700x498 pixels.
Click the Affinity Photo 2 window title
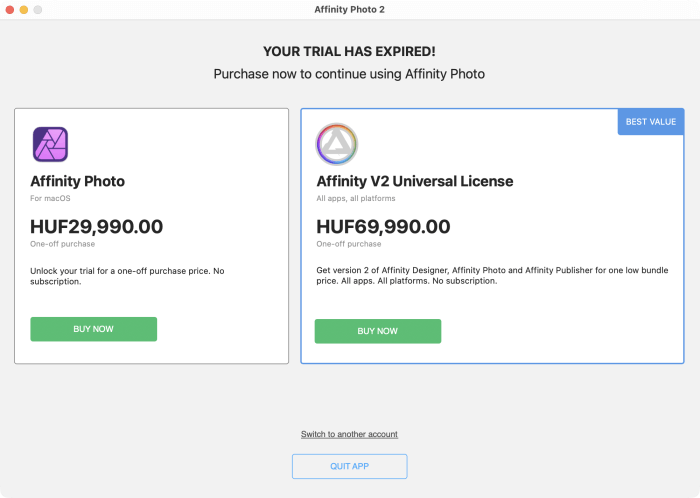349,9
